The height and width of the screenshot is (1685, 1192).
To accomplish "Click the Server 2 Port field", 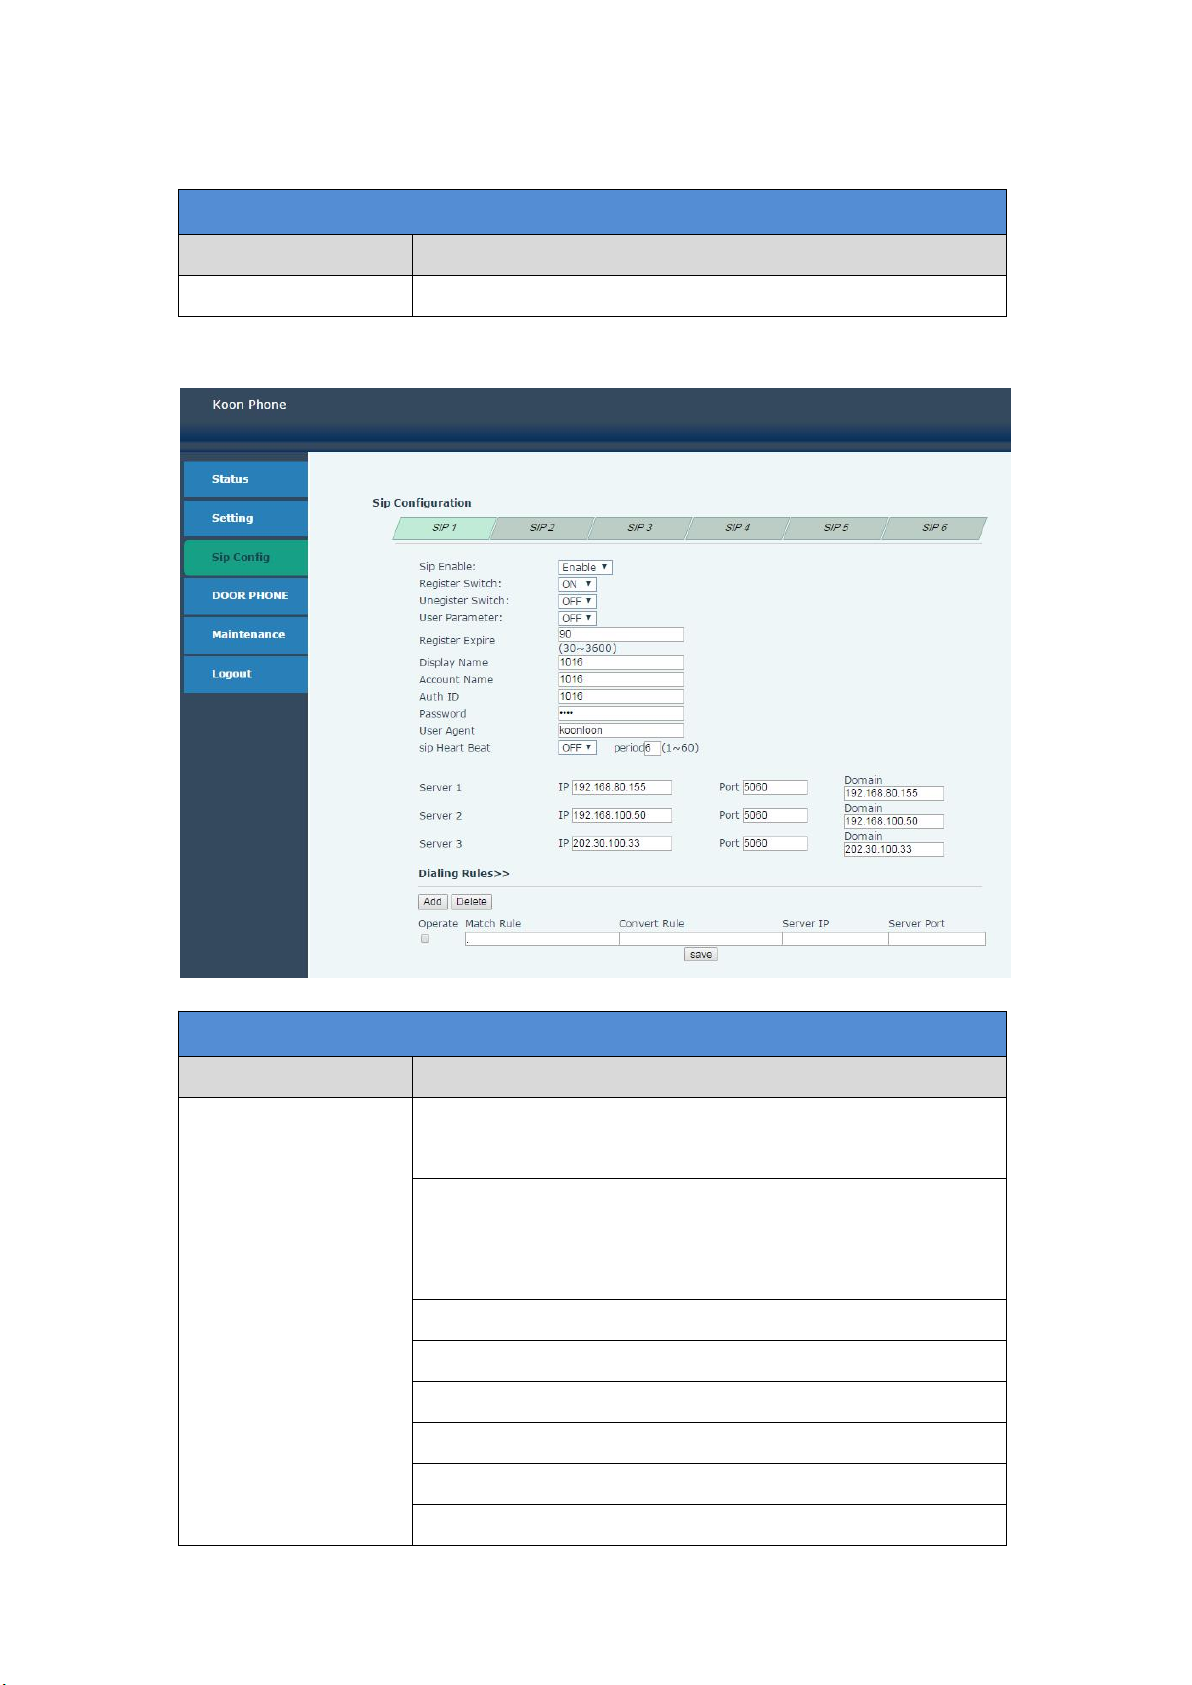I will tap(775, 815).
